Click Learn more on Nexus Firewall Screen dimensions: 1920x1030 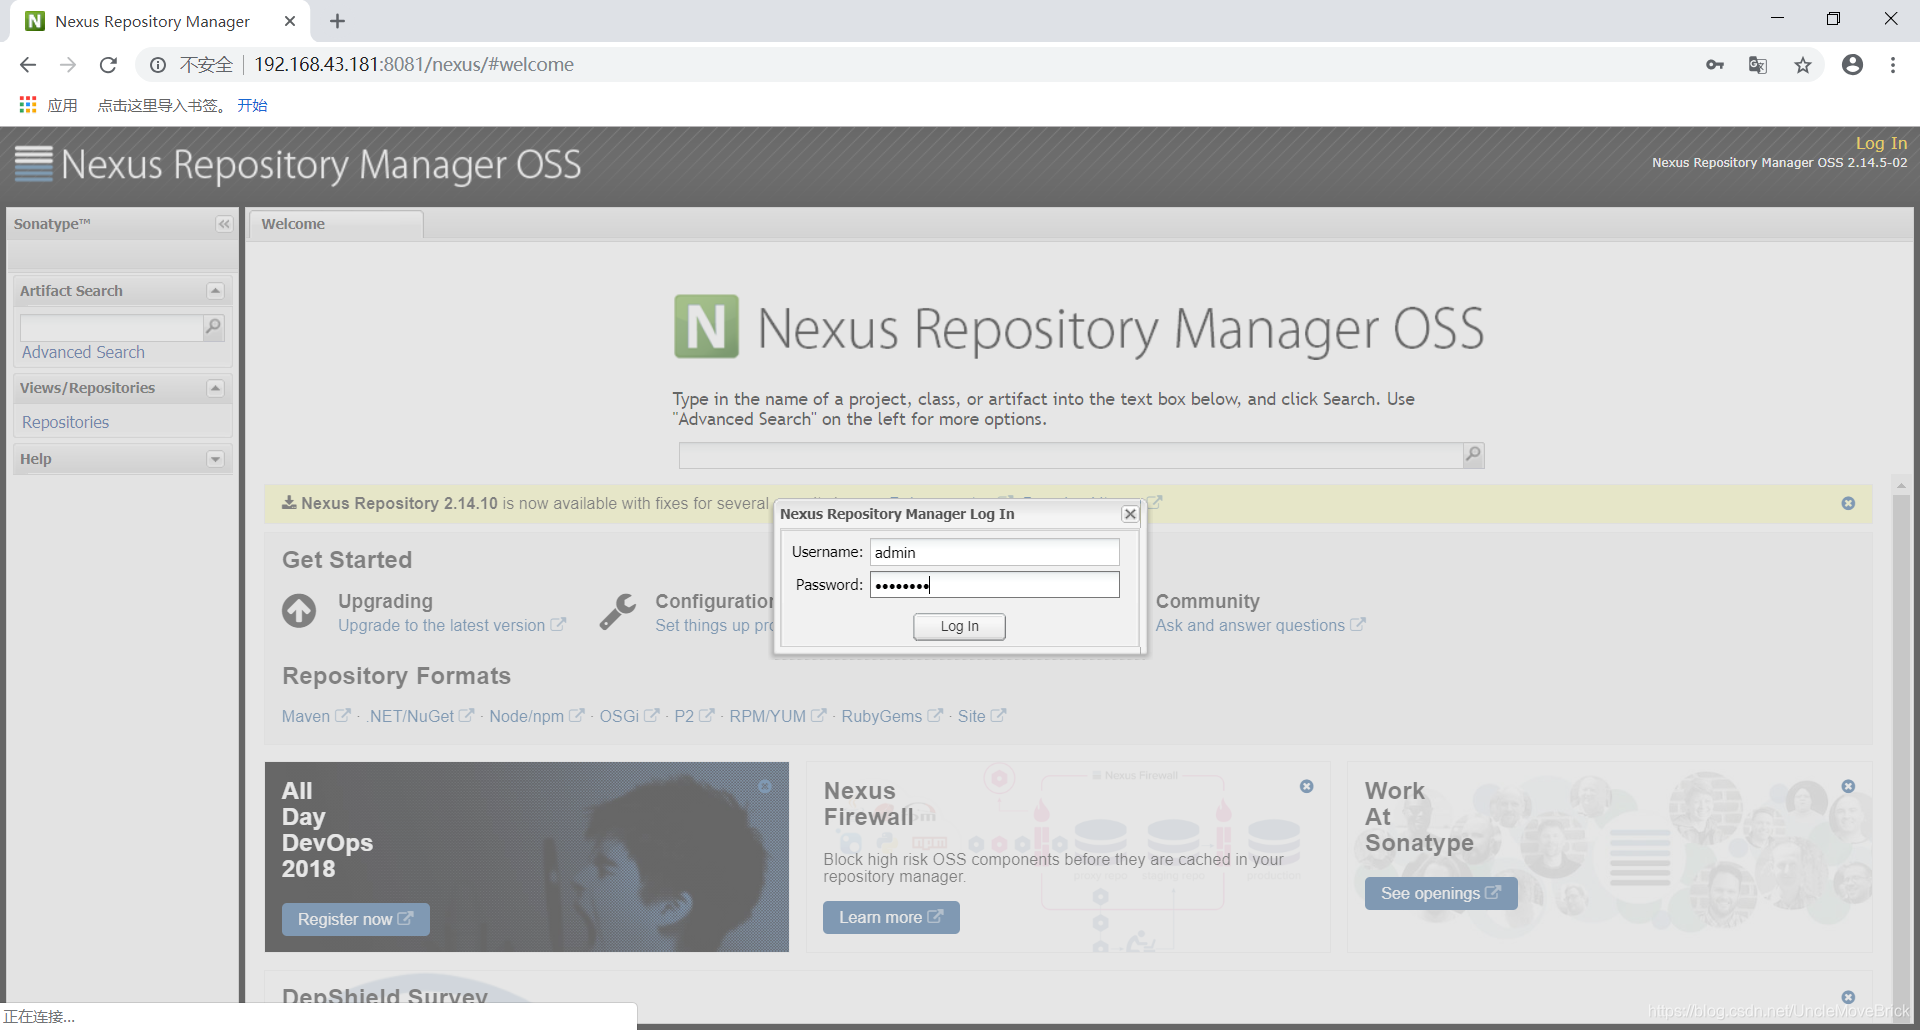pyautogui.click(x=891, y=917)
